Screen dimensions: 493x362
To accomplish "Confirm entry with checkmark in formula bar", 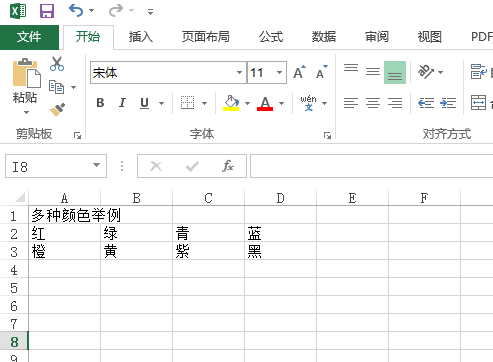I will pos(192,166).
